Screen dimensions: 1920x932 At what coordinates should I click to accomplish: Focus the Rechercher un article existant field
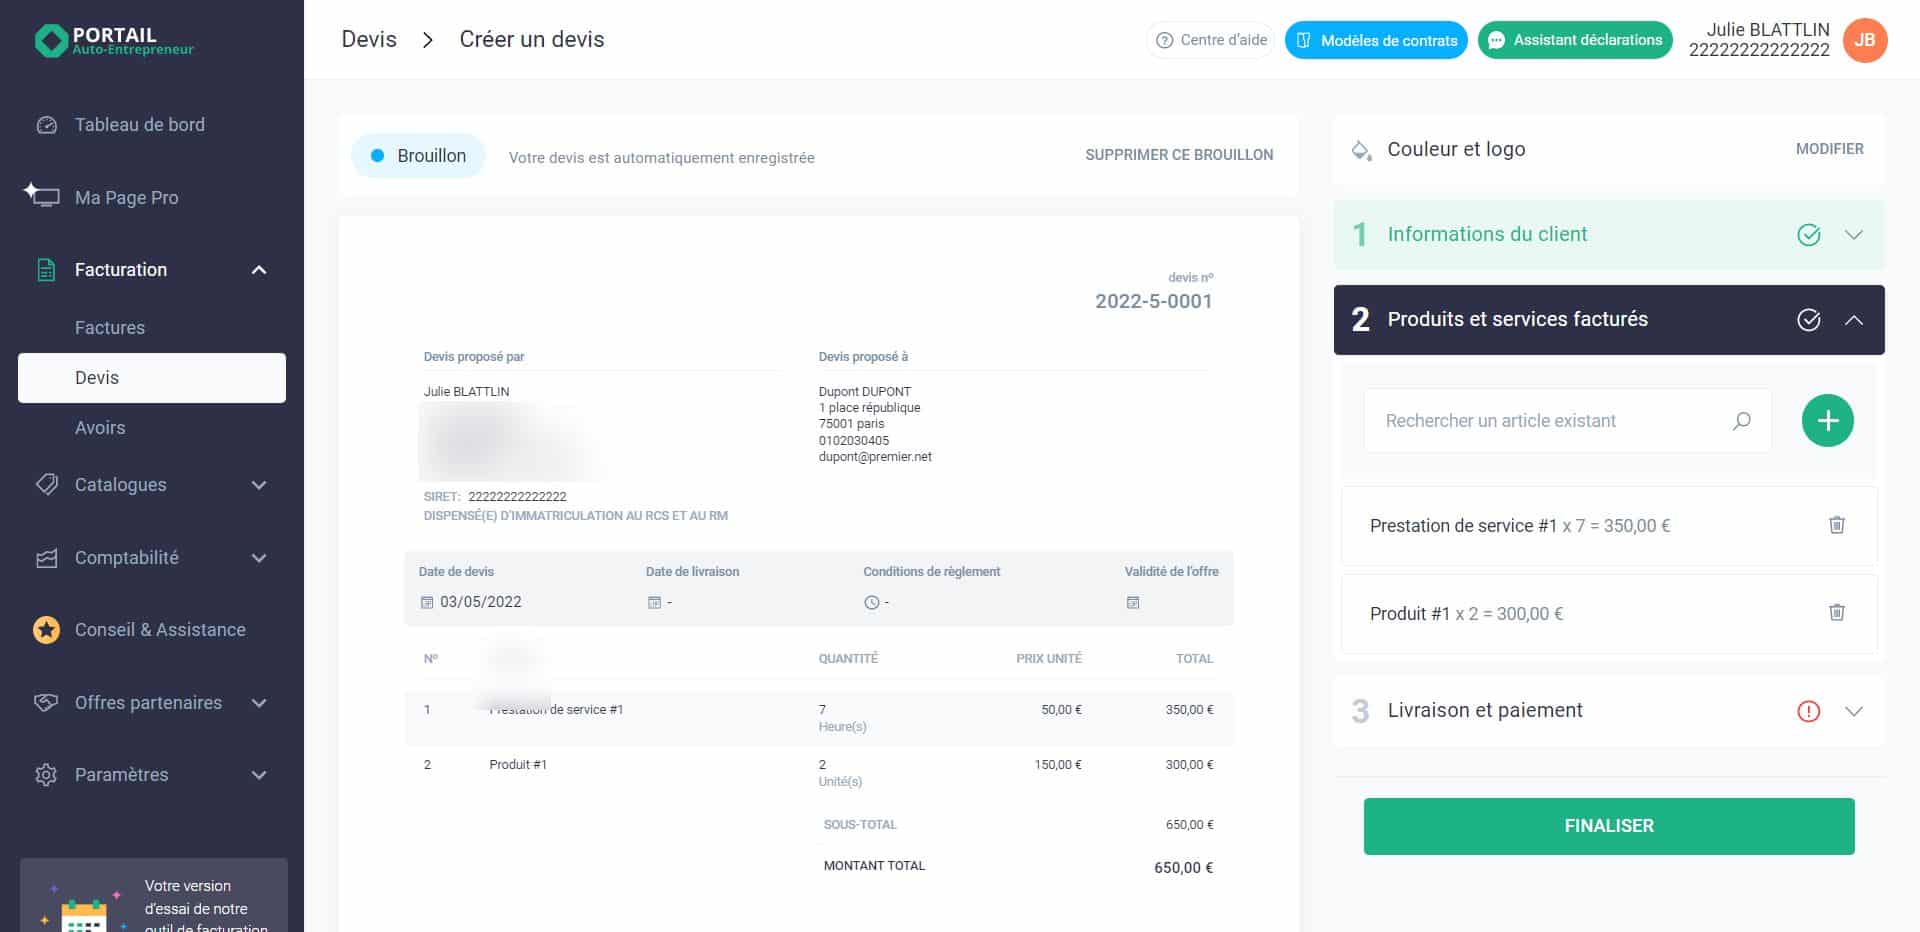point(1550,421)
